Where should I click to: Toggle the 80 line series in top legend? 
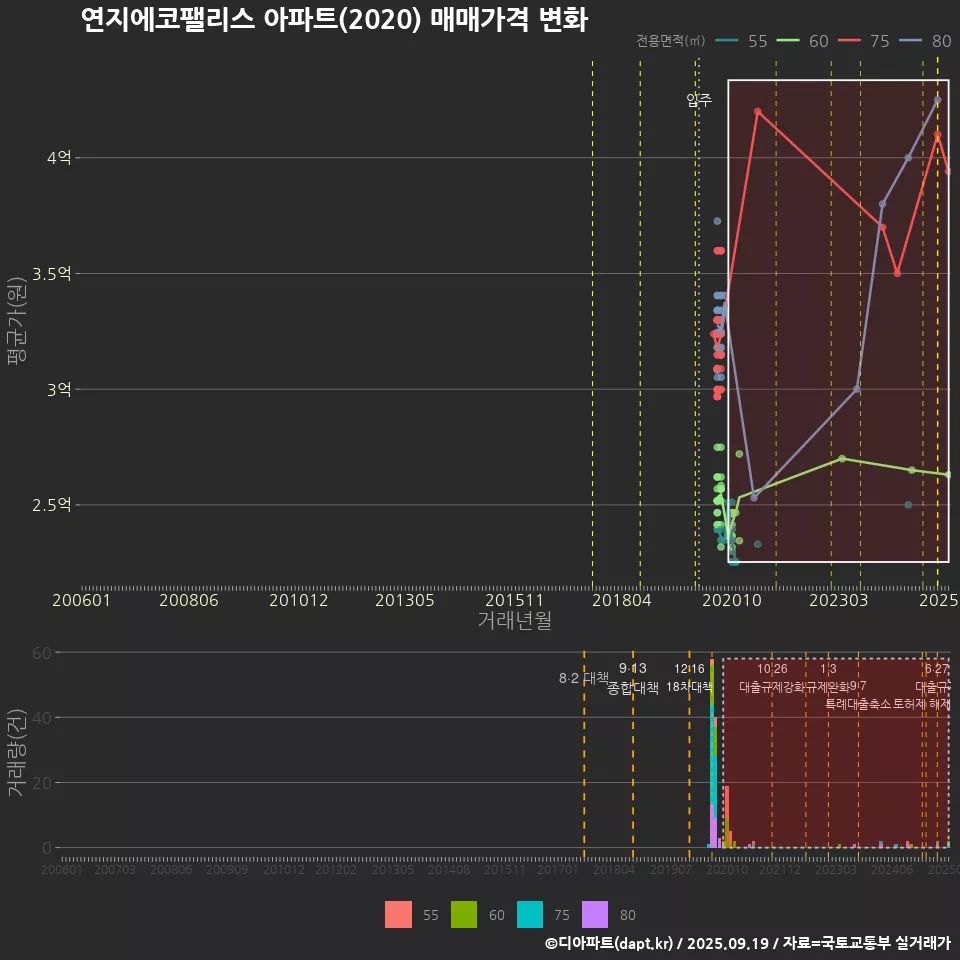pos(913,41)
